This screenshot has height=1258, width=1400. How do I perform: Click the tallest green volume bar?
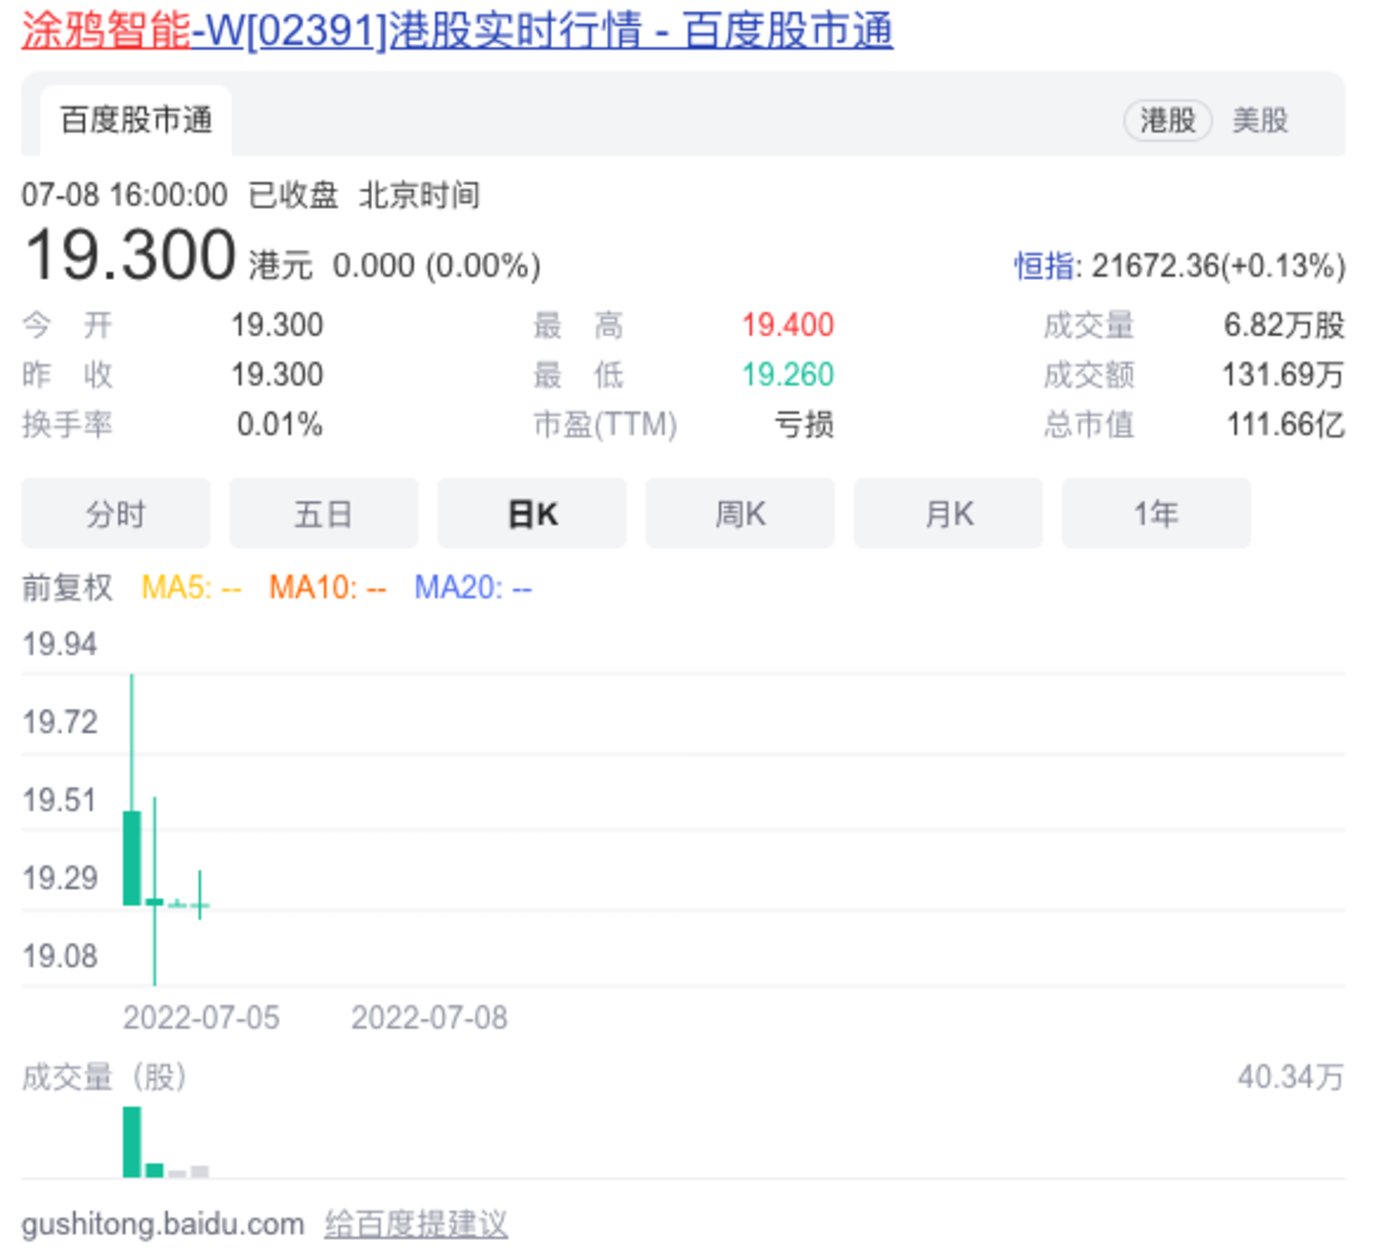coord(131,1142)
